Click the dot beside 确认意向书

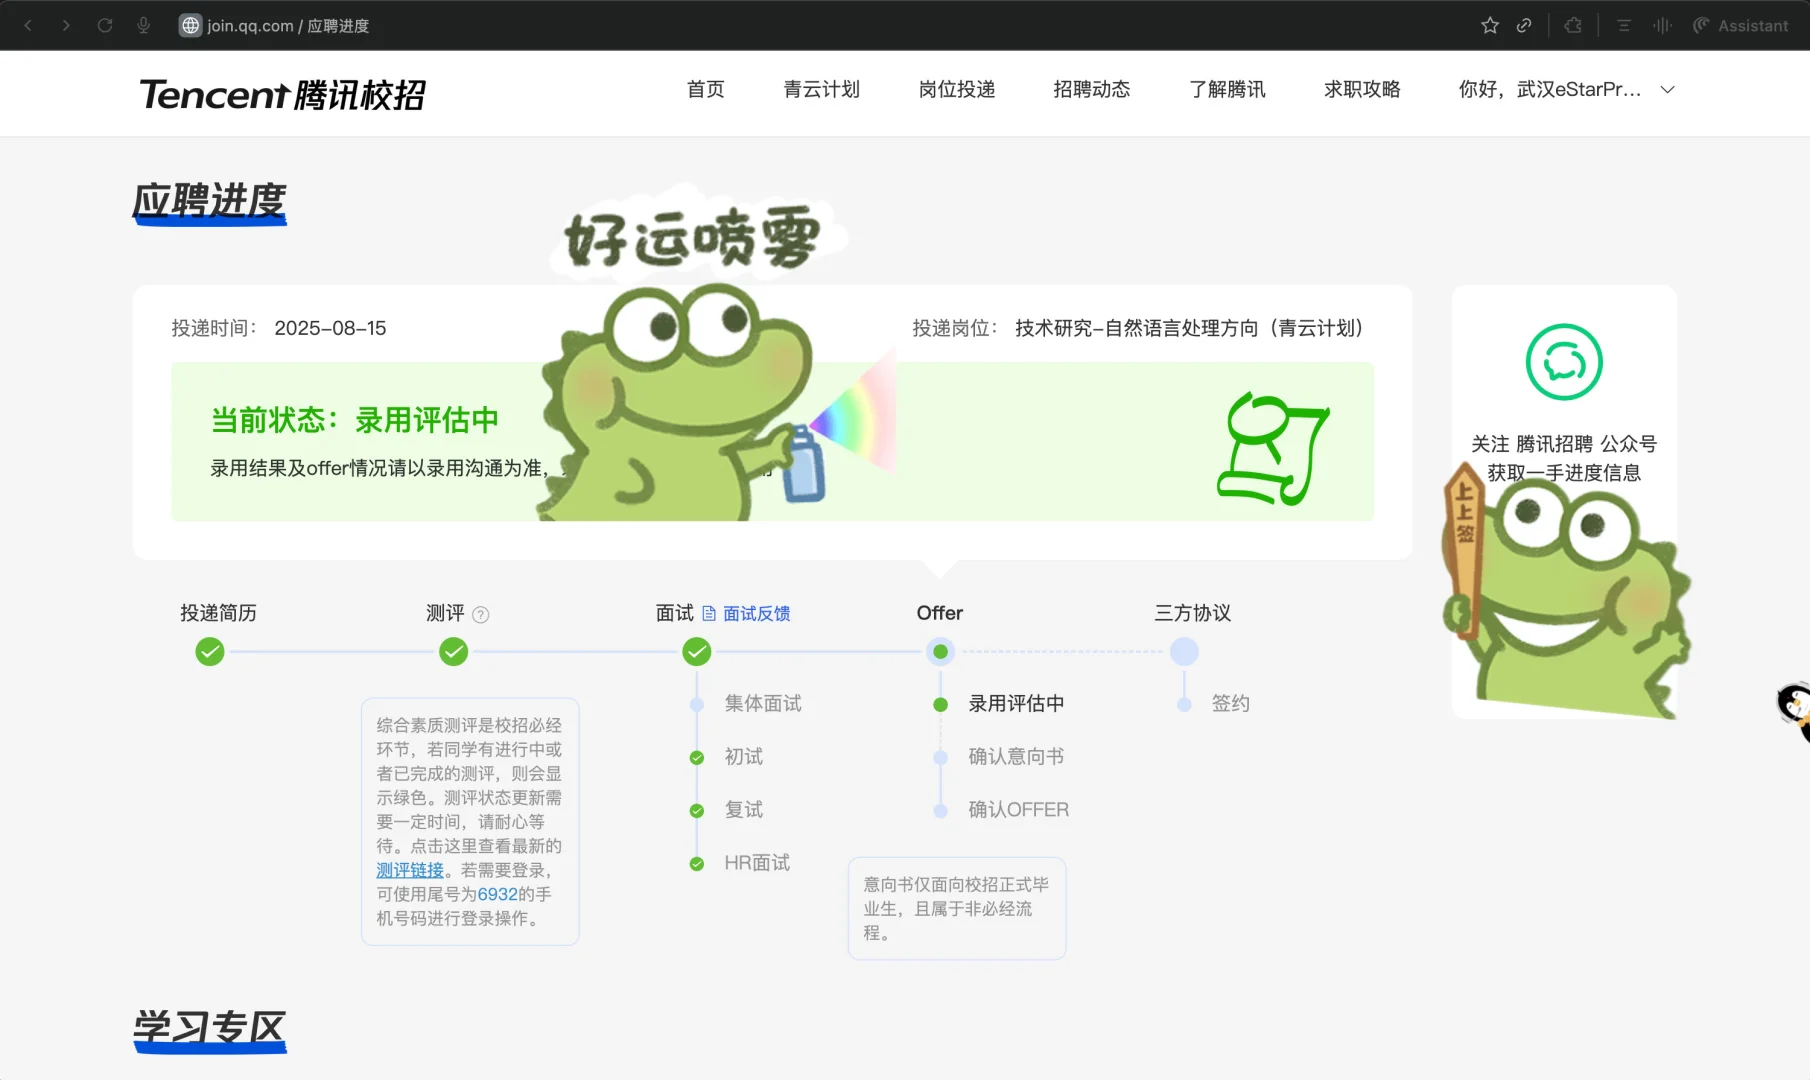tap(940, 758)
